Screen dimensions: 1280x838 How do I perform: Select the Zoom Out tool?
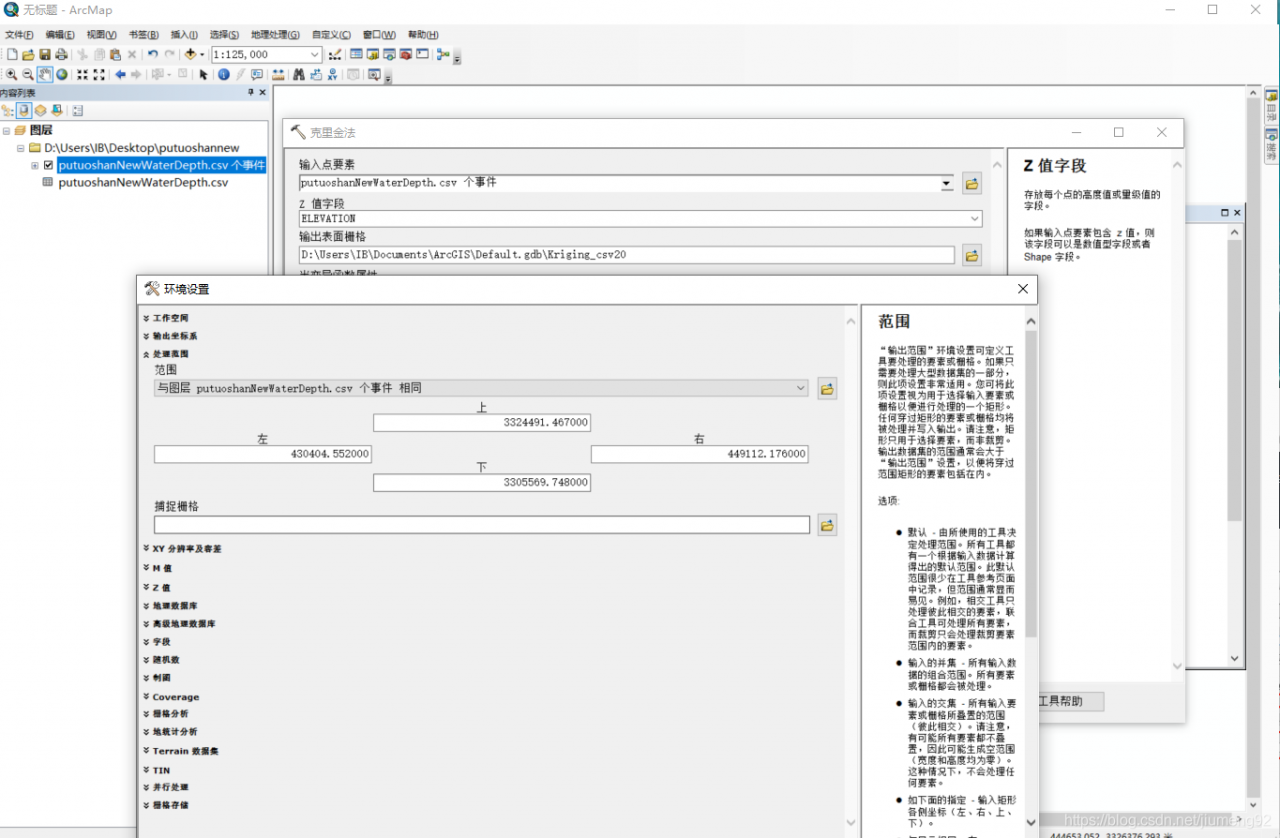coord(28,75)
